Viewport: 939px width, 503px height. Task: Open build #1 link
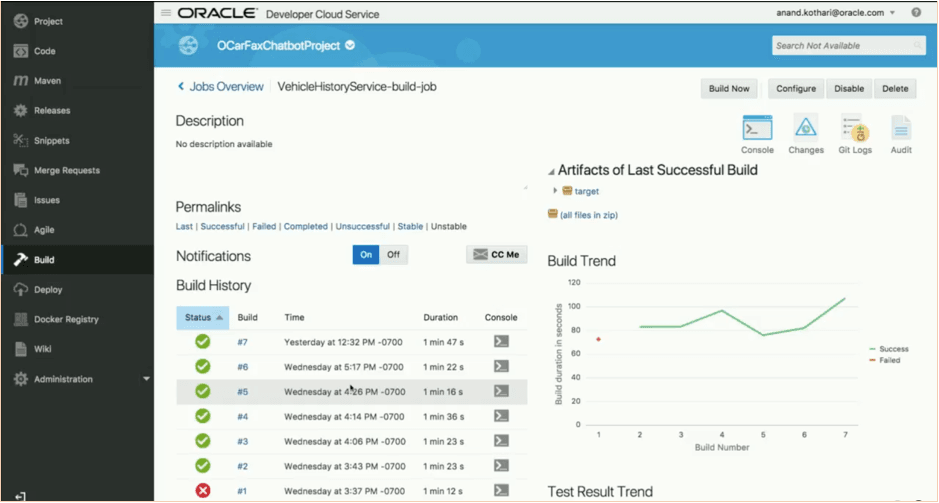click(x=242, y=491)
